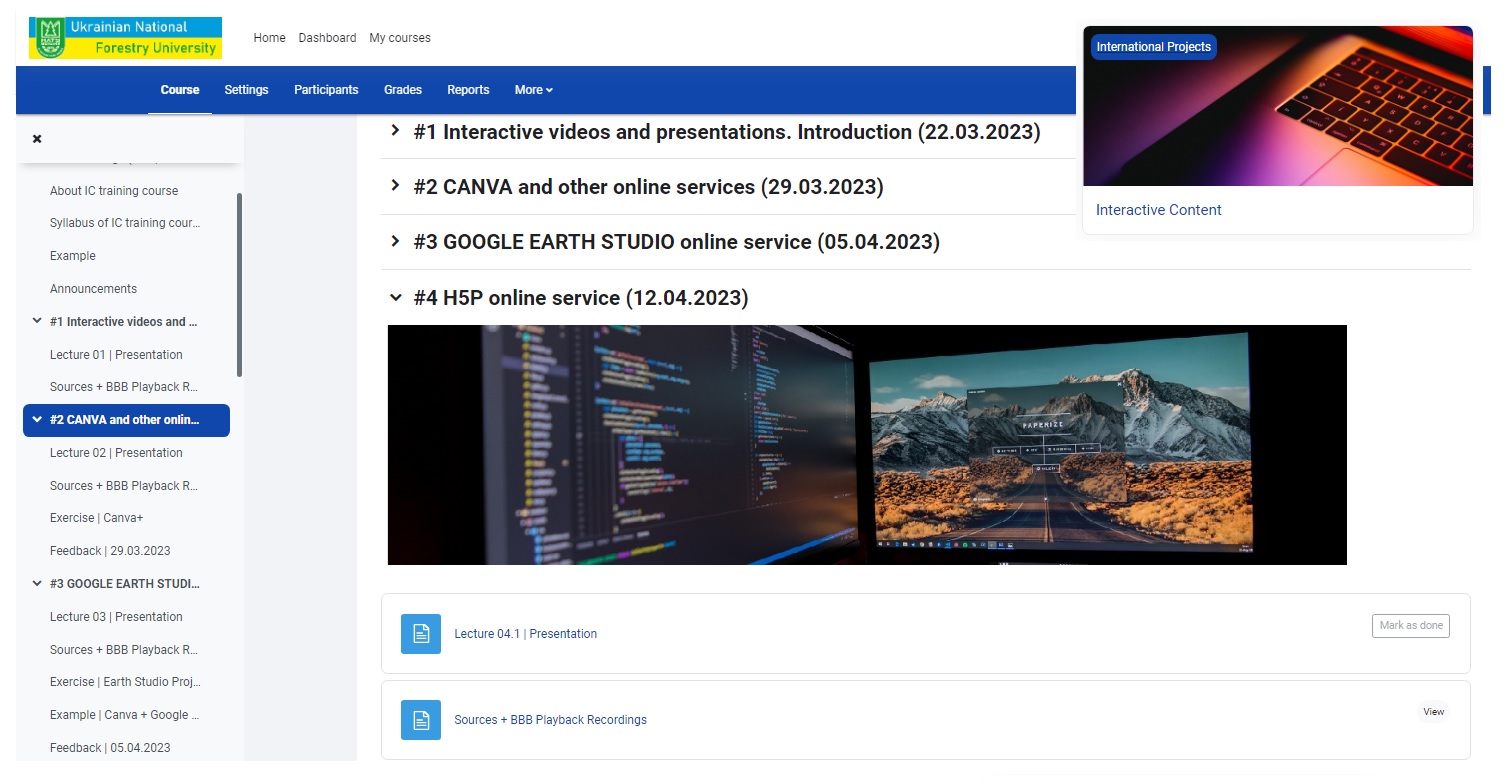Click the View badge on Sources + BBB

pos(1433,712)
